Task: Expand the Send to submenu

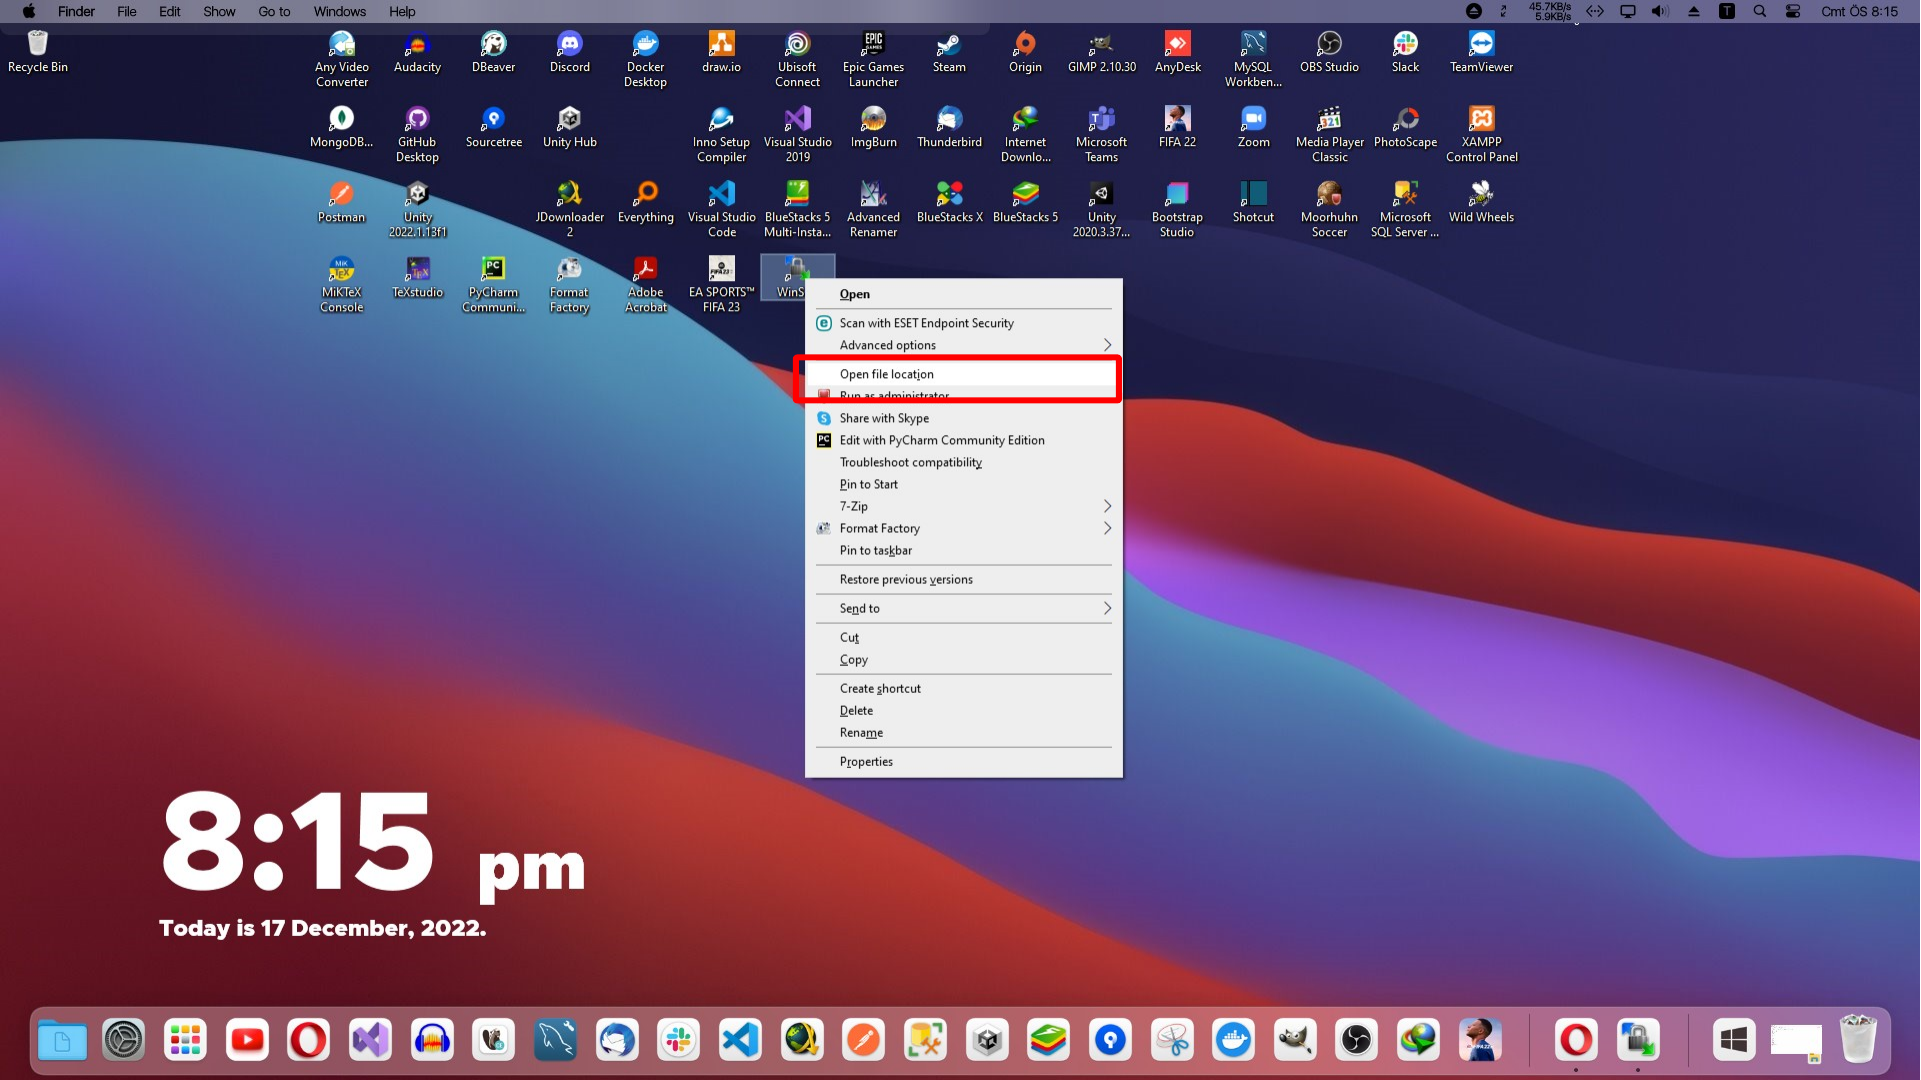Action: point(964,608)
